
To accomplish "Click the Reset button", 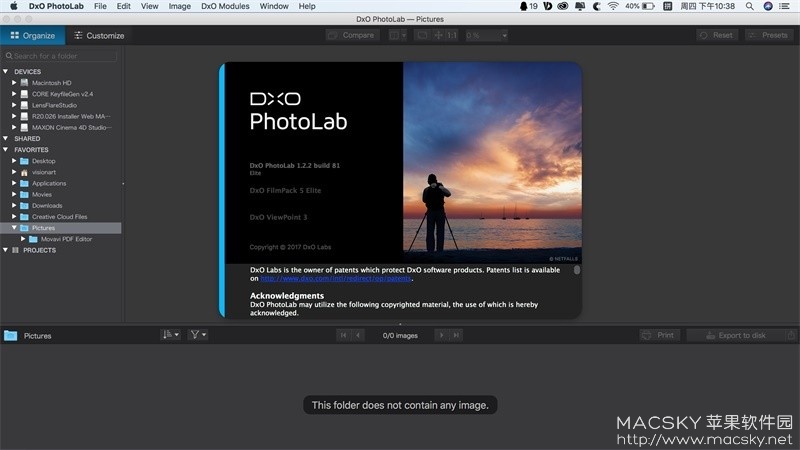I will tap(717, 35).
